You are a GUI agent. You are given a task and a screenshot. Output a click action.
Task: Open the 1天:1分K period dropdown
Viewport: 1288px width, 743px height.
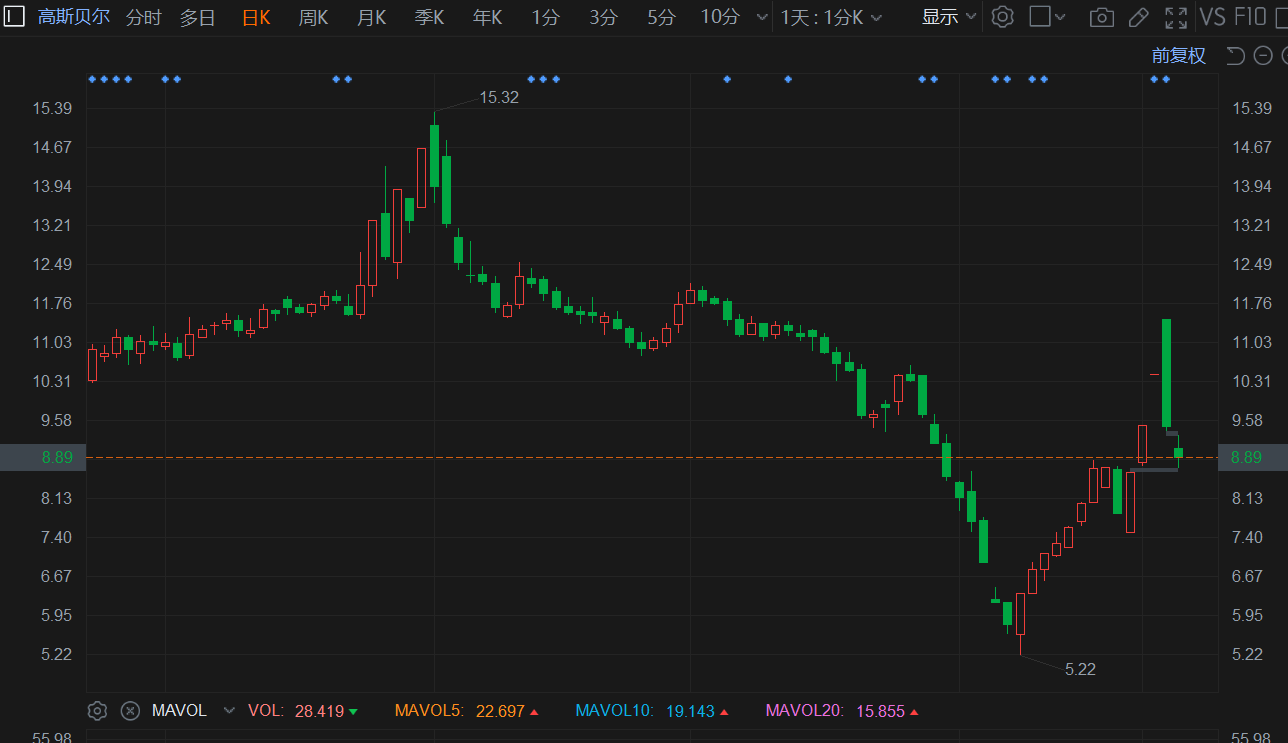pos(831,17)
